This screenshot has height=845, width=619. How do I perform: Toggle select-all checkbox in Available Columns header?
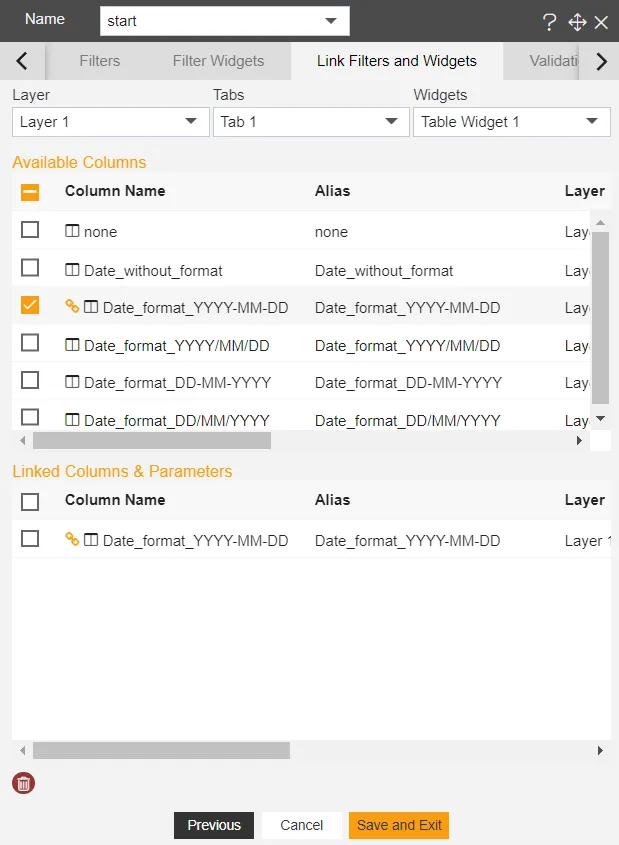[x=30, y=192]
